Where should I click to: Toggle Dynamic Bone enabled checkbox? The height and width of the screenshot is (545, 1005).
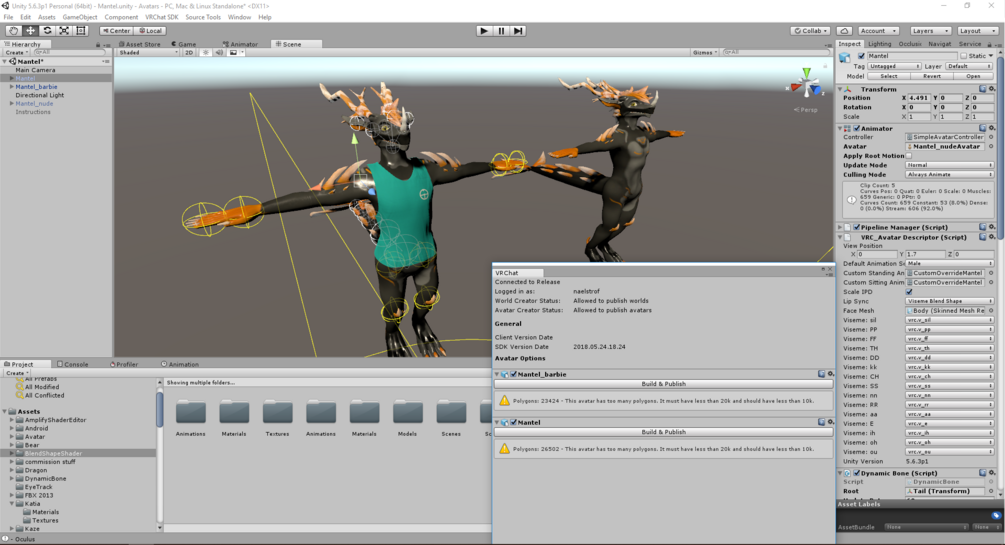857,473
